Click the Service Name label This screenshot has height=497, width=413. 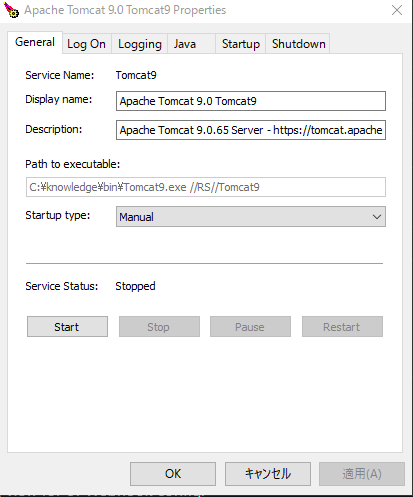60,75
